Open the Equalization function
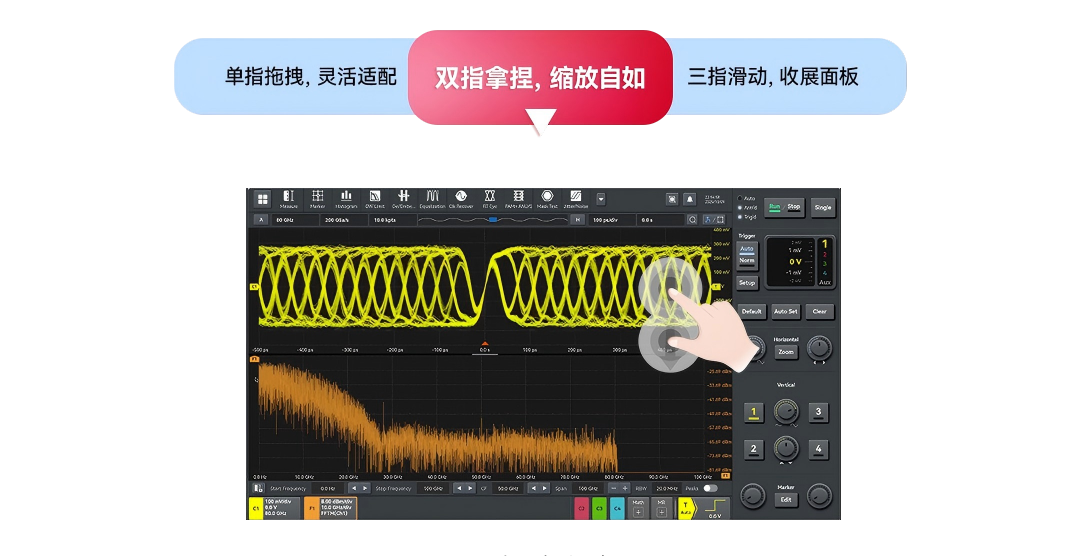Viewport: 1080px width, 556px height. coord(433,199)
